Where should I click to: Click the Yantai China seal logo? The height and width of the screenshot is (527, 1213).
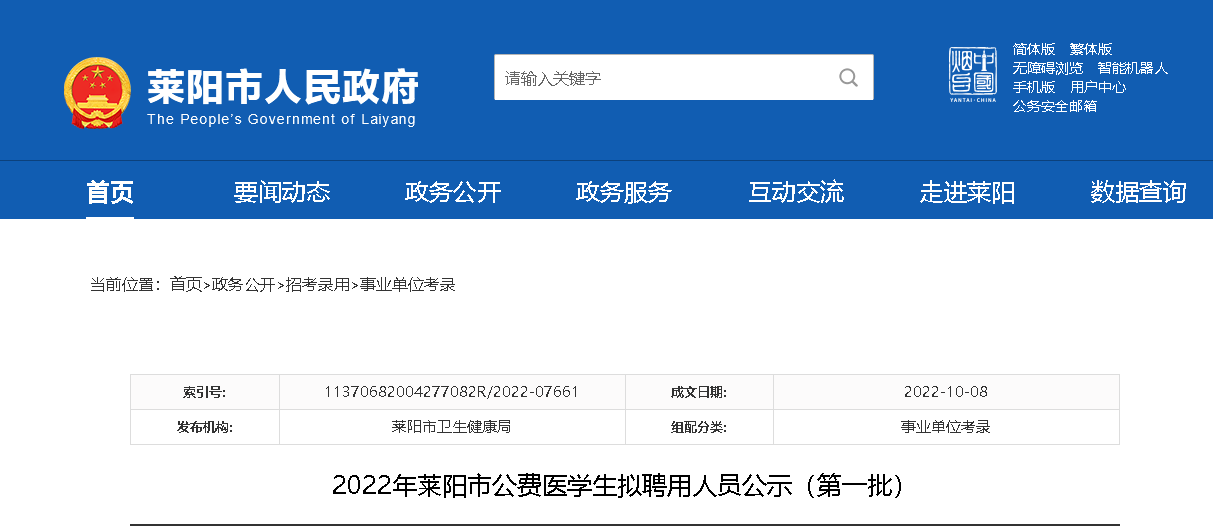[x=973, y=75]
